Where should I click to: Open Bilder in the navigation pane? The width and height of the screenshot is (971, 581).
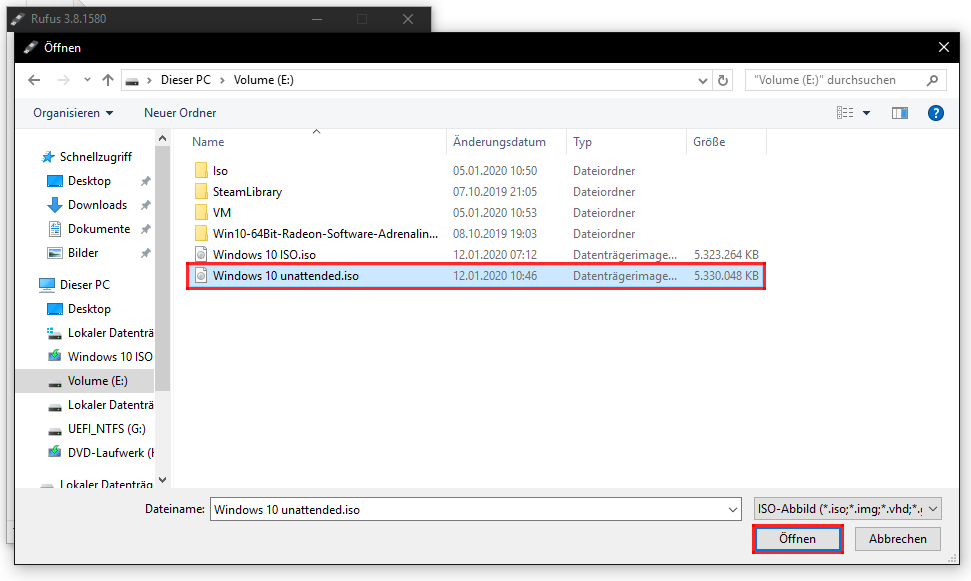(83, 253)
